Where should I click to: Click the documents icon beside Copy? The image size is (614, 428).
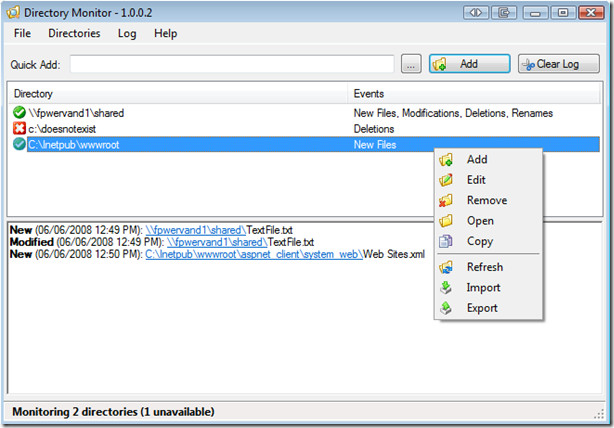[446, 241]
